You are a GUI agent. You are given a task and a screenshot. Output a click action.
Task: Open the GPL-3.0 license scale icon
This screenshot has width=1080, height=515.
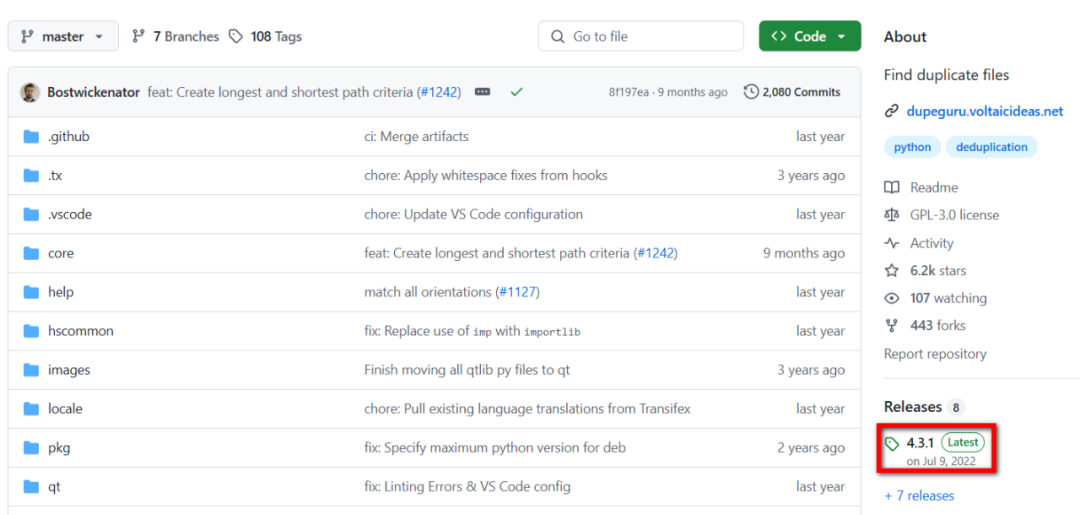pyautogui.click(x=892, y=216)
